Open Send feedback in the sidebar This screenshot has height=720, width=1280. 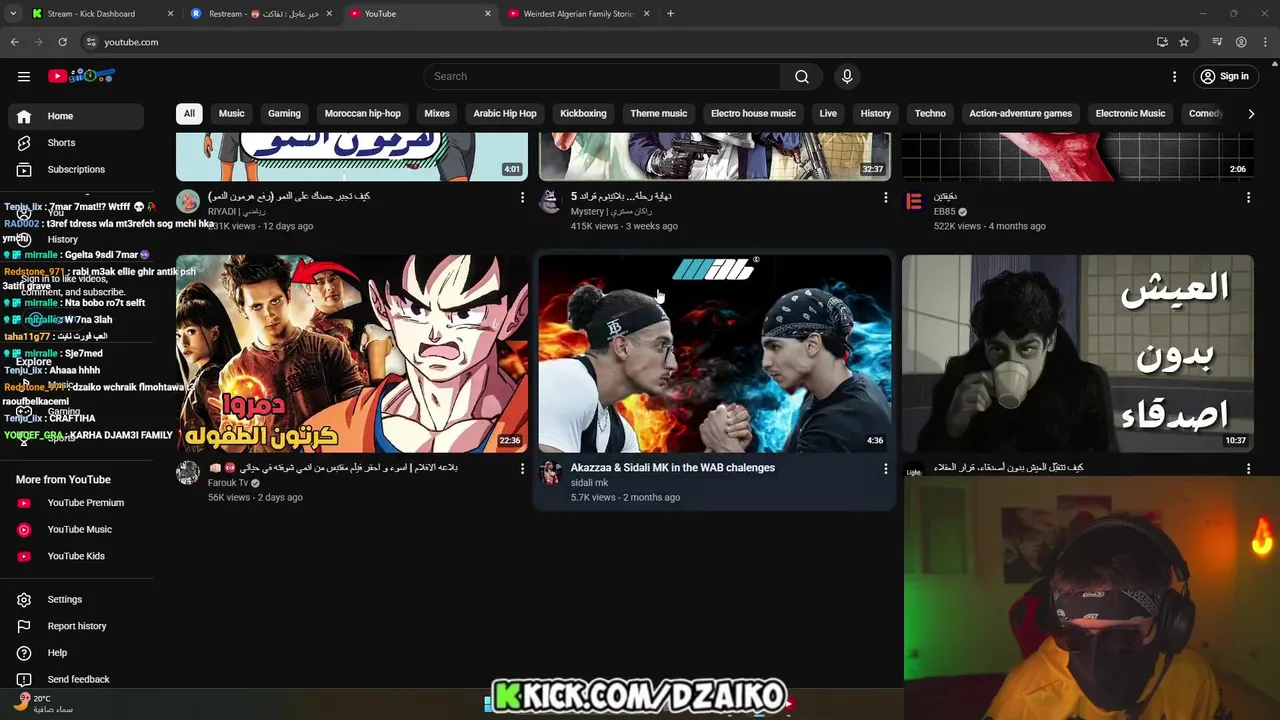pyautogui.click(x=76, y=679)
